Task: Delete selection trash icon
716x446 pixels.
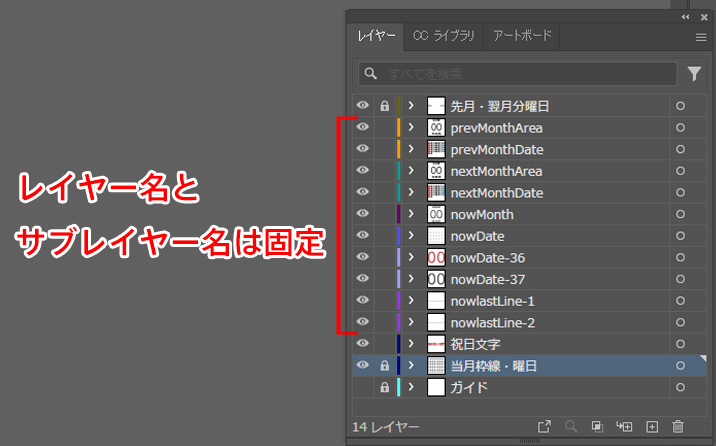Action: (x=678, y=426)
